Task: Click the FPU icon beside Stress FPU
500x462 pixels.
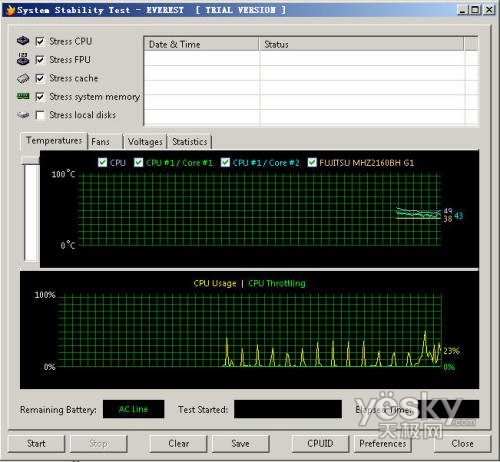Action: click(x=23, y=59)
